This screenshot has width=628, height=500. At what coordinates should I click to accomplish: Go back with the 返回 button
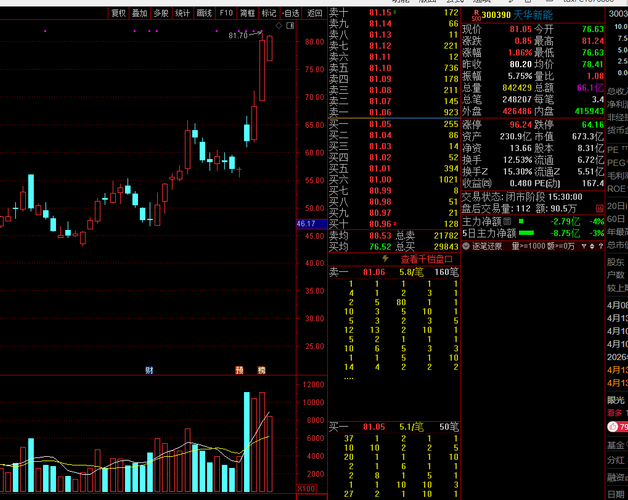click(314, 13)
